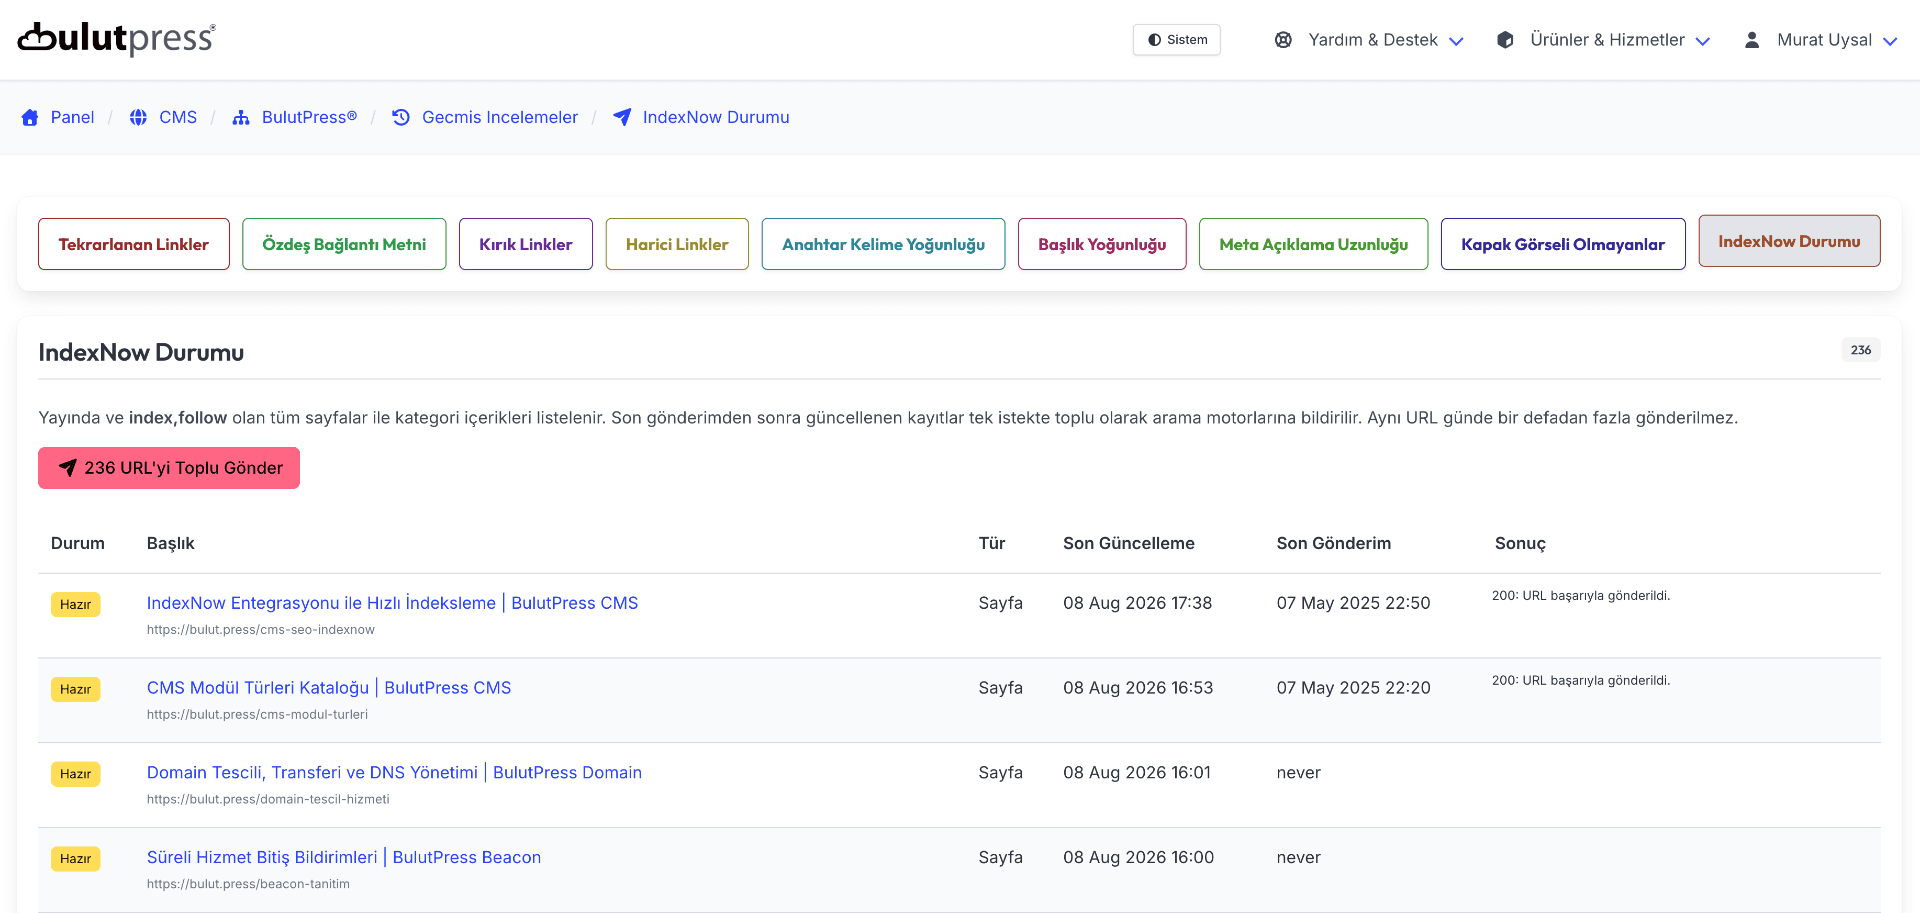This screenshot has width=1920, height=913.
Task: Click the BulutPress logo
Action: coord(117,39)
